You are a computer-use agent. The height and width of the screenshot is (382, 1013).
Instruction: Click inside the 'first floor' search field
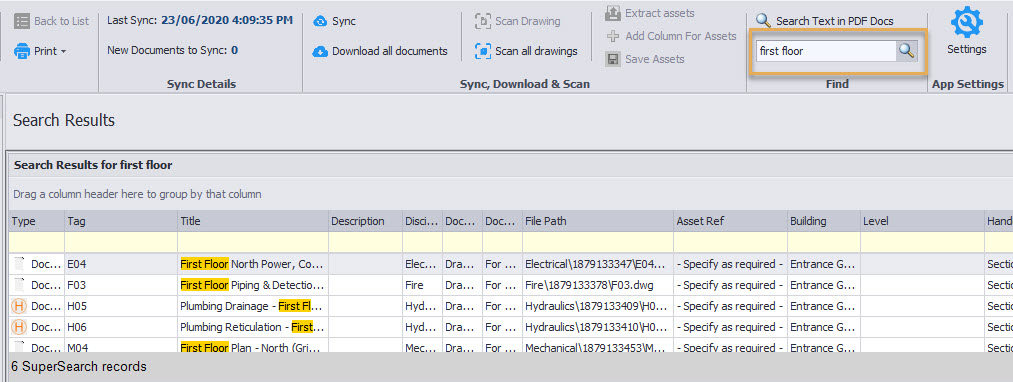click(826, 51)
